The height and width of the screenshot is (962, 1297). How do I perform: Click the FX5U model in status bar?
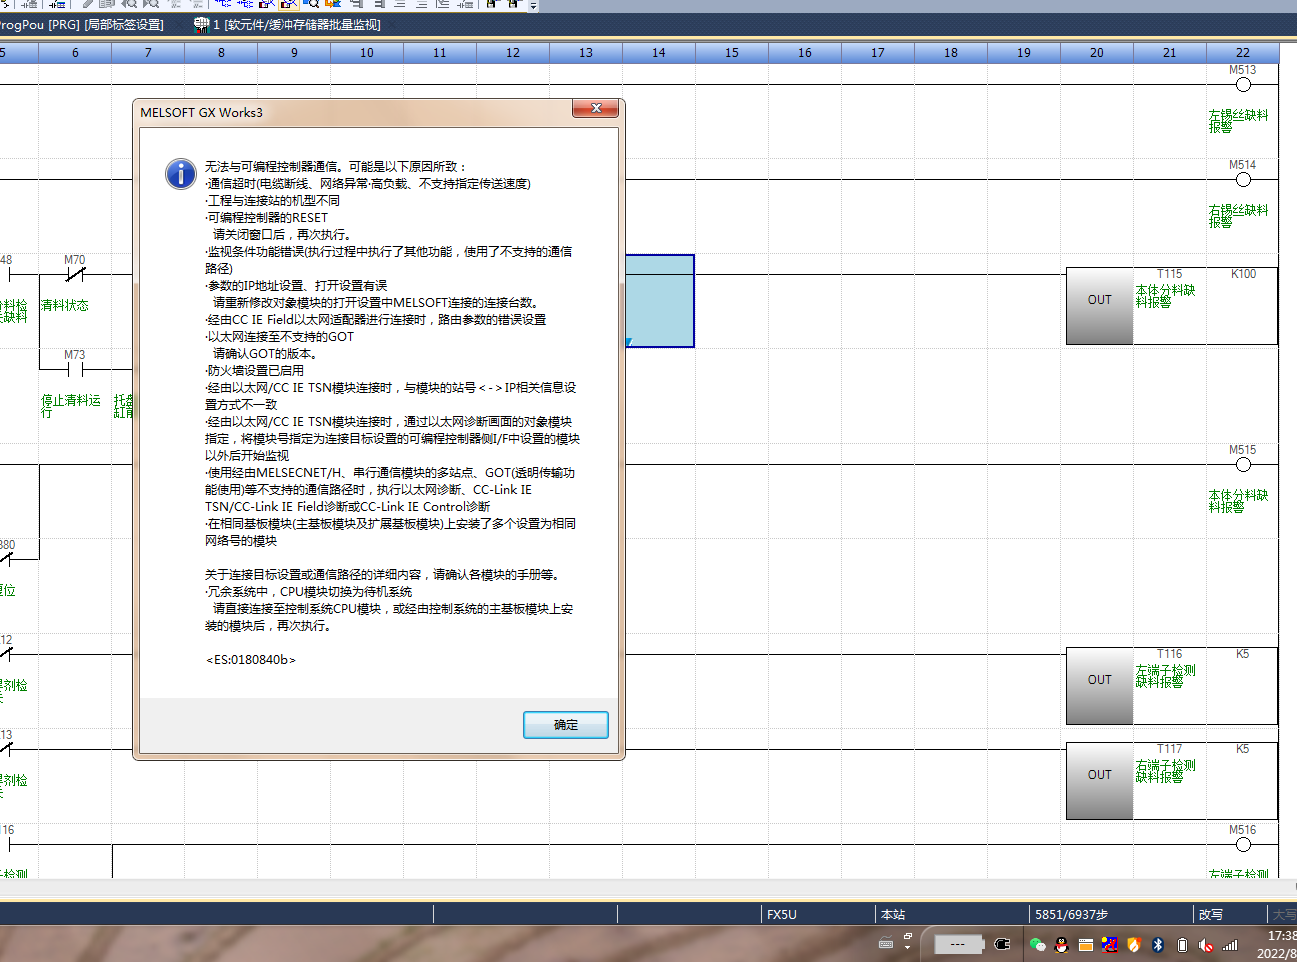pyautogui.click(x=782, y=914)
